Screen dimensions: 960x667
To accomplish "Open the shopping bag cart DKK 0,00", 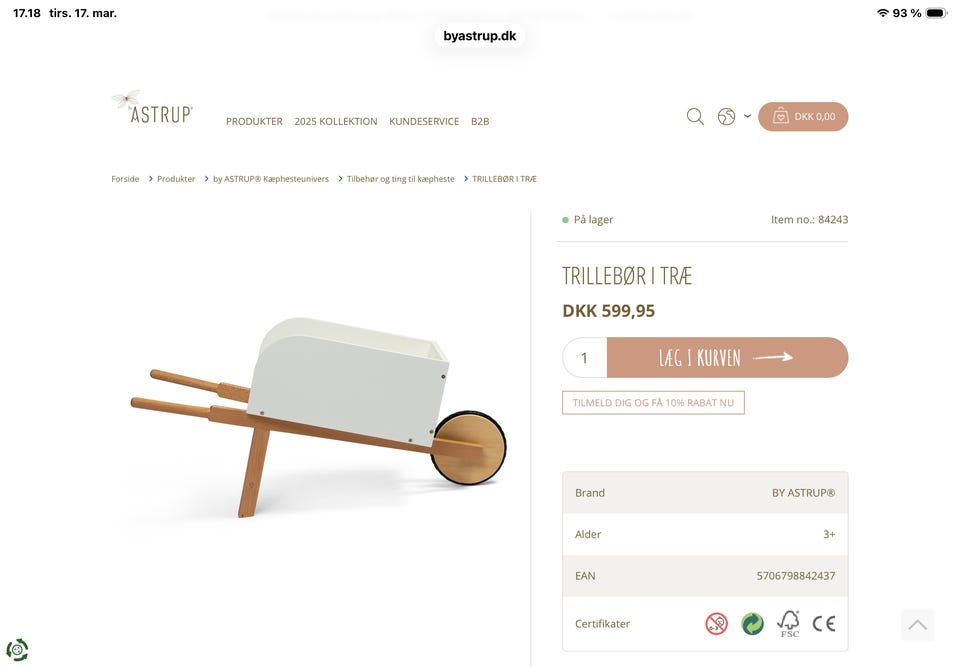I will point(803,116).
